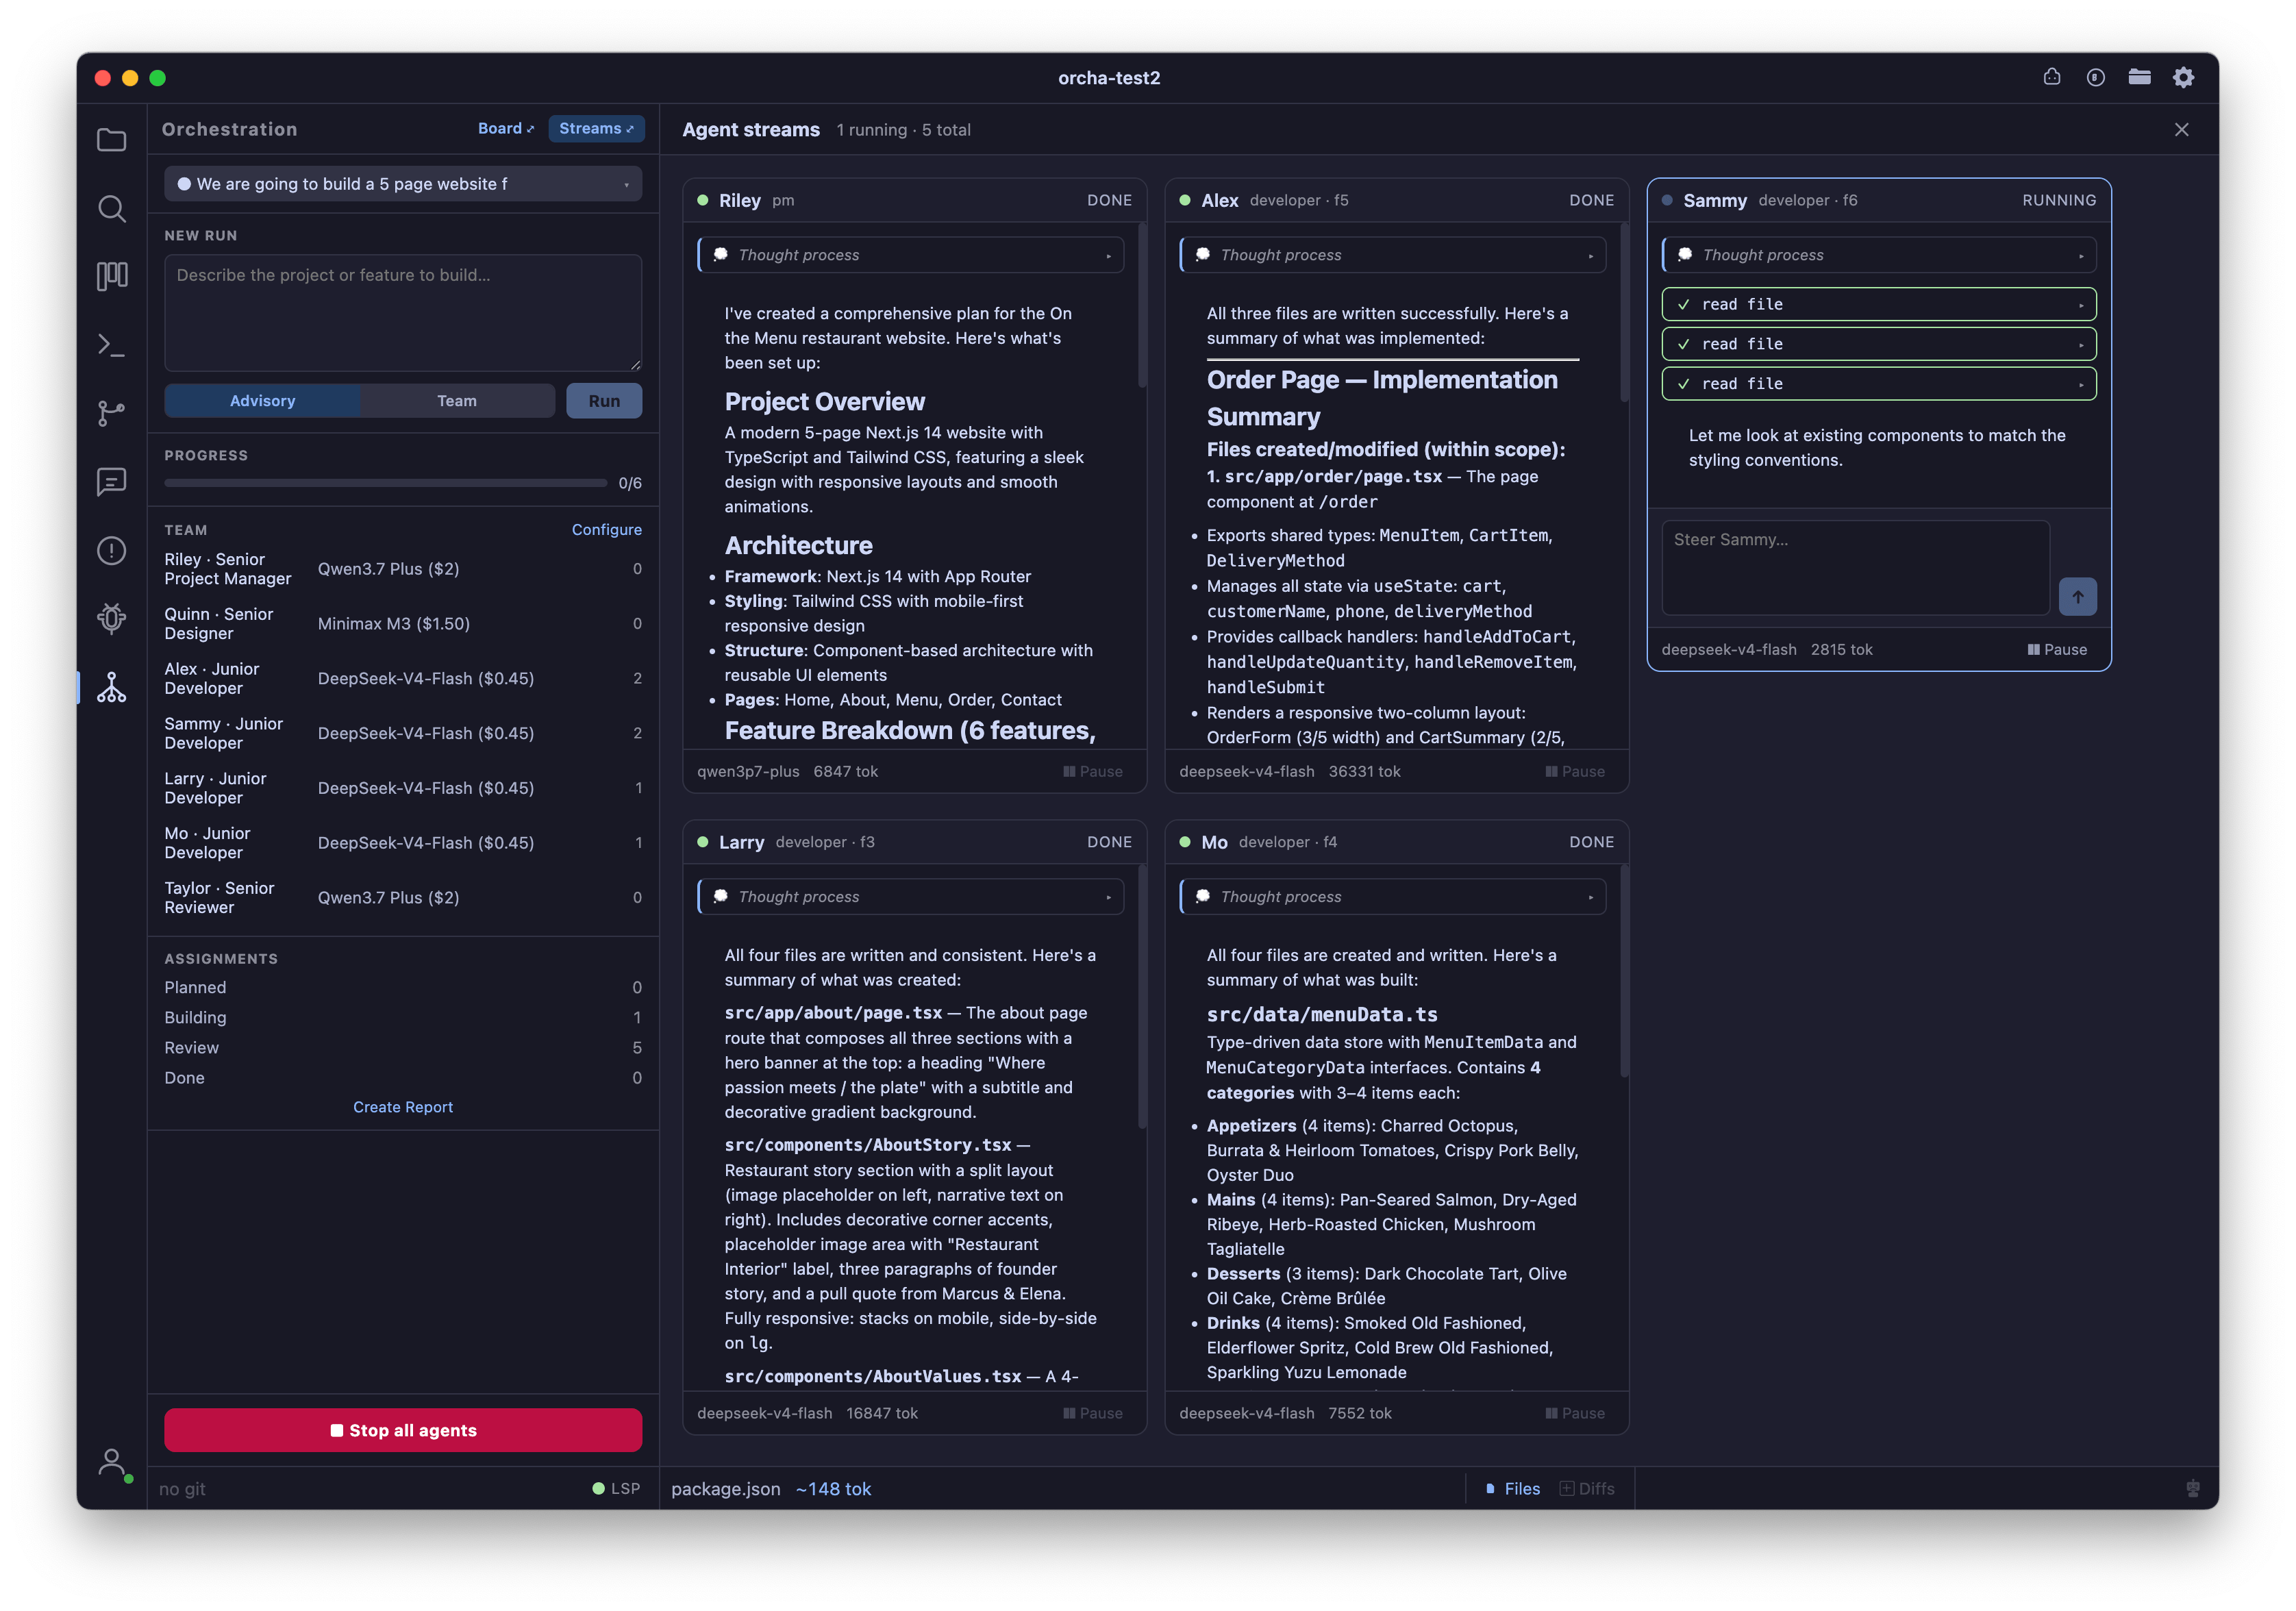Click LSP status indicator

click(x=616, y=1488)
